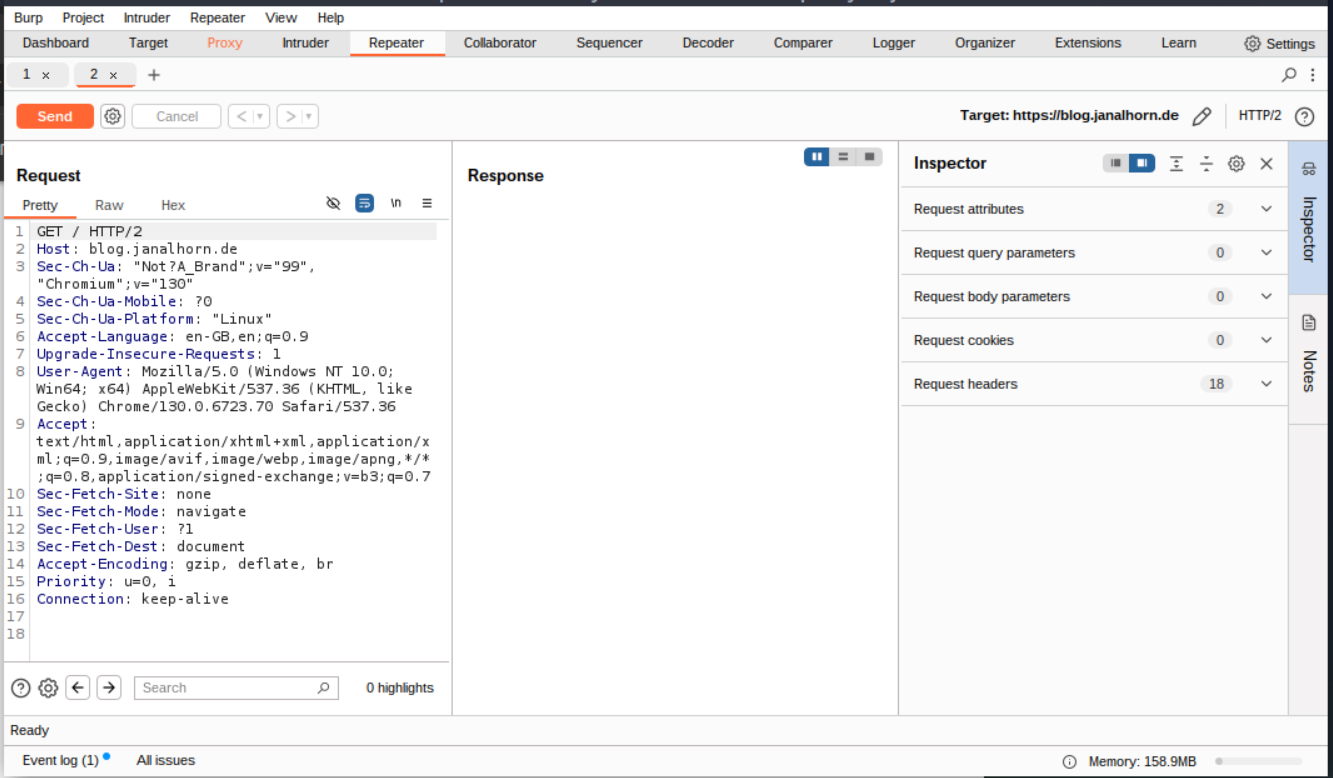Go to the next search match arrow
This screenshot has height=778, width=1333.
pyautogui.click(x=109, y=688)
